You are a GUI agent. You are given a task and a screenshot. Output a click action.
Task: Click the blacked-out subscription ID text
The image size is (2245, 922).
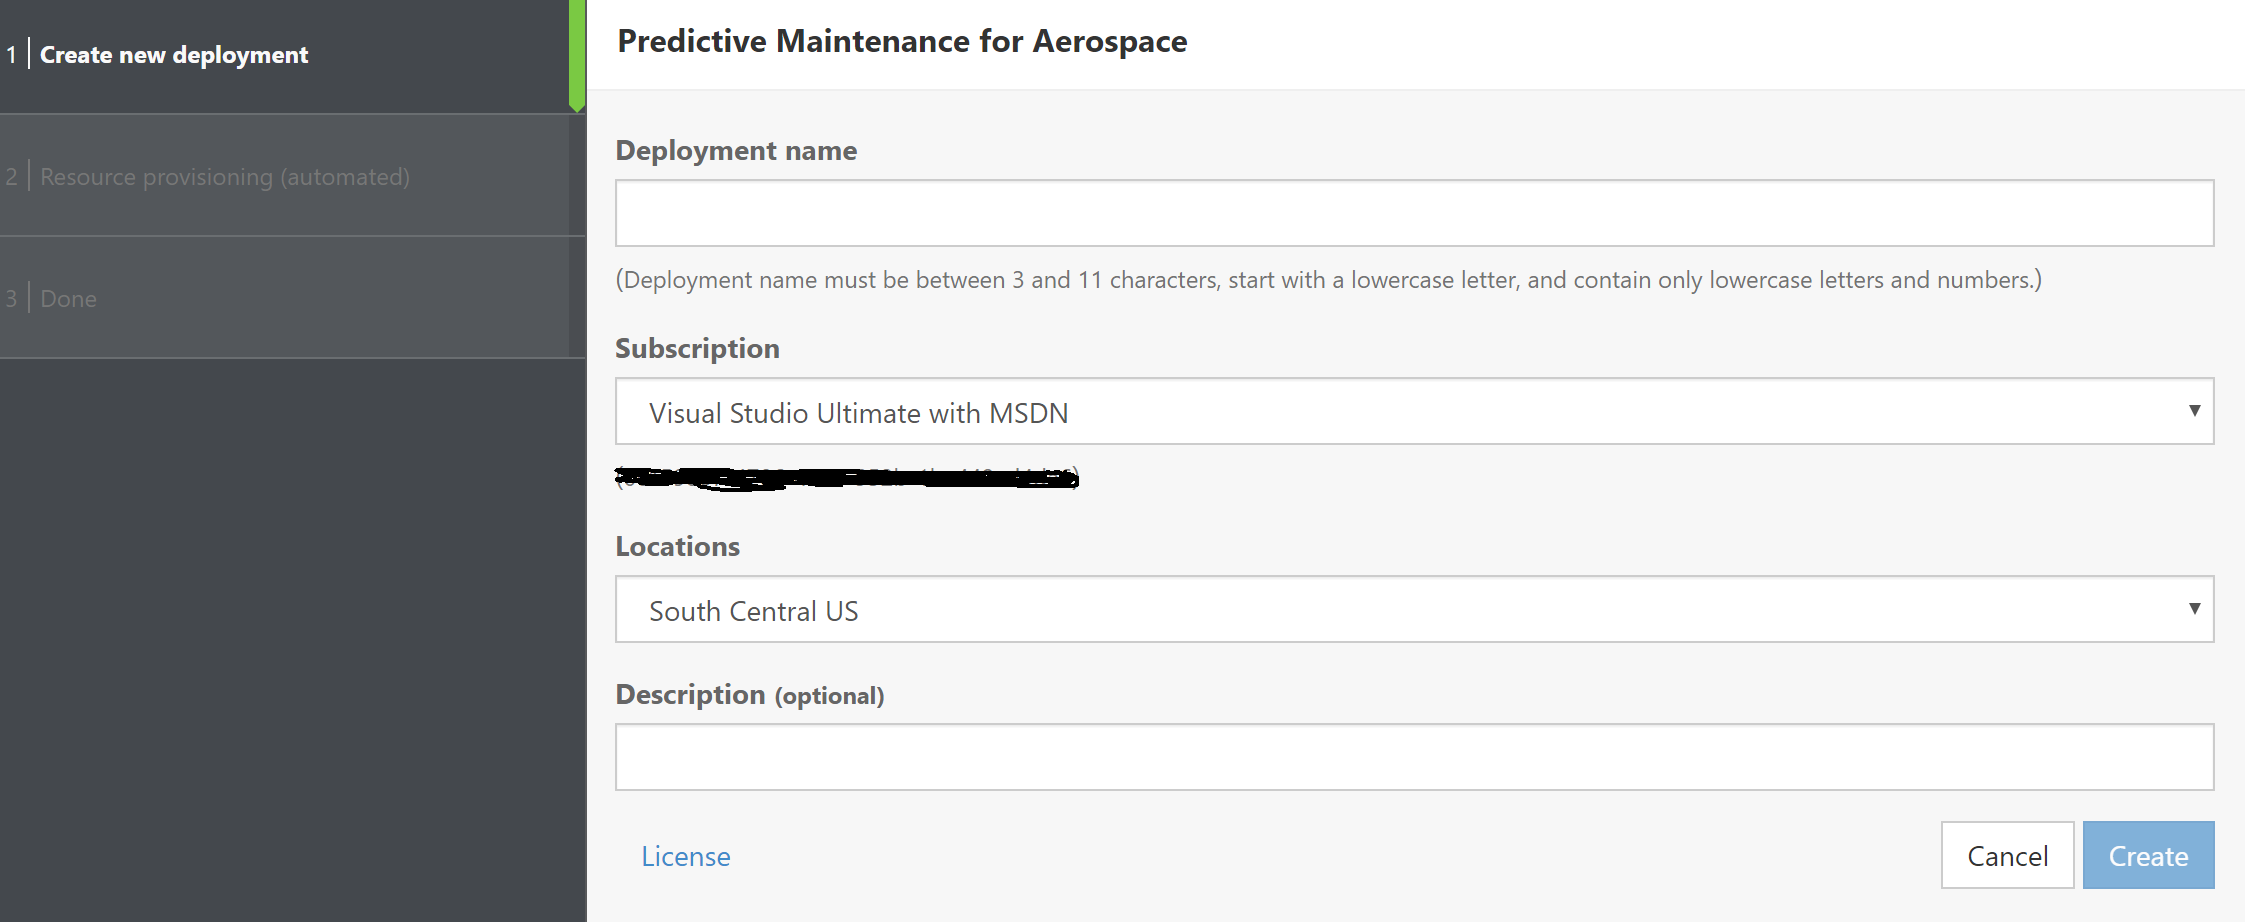(x=846, y=478)
